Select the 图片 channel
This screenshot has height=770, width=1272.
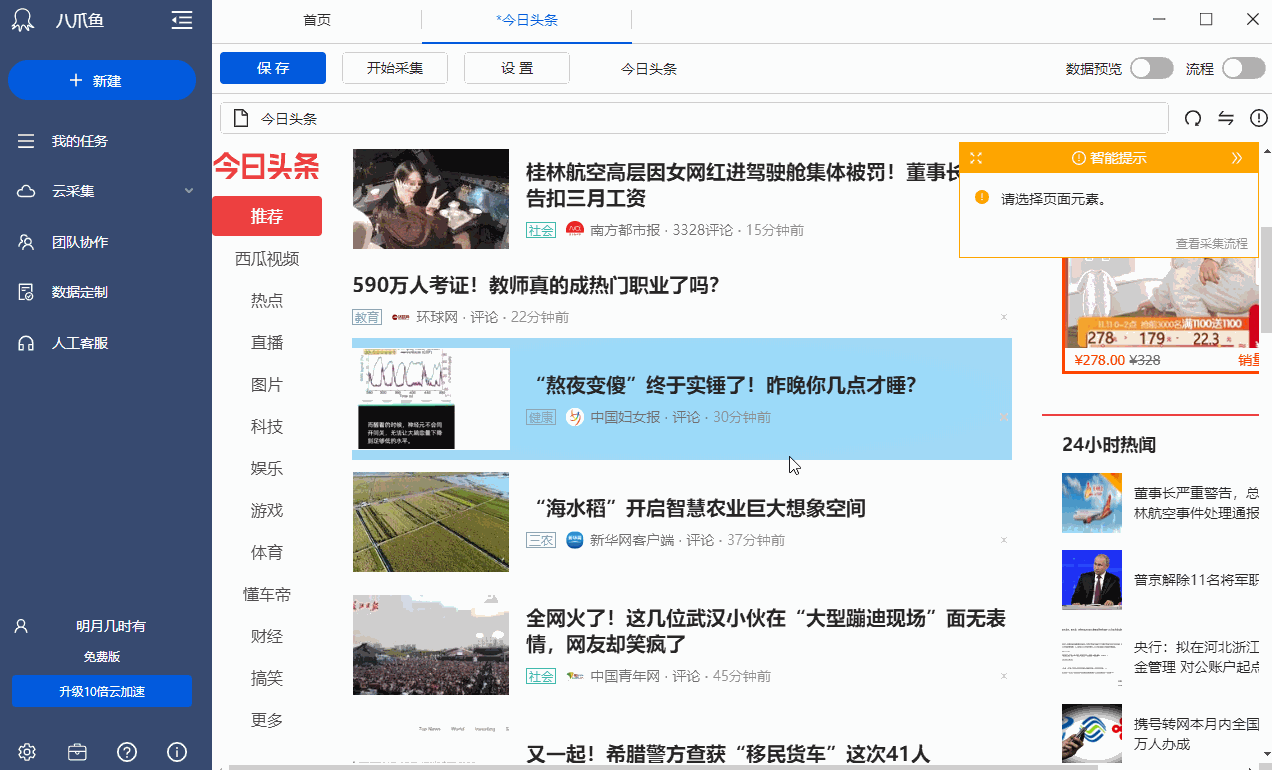tap(267, 385)
